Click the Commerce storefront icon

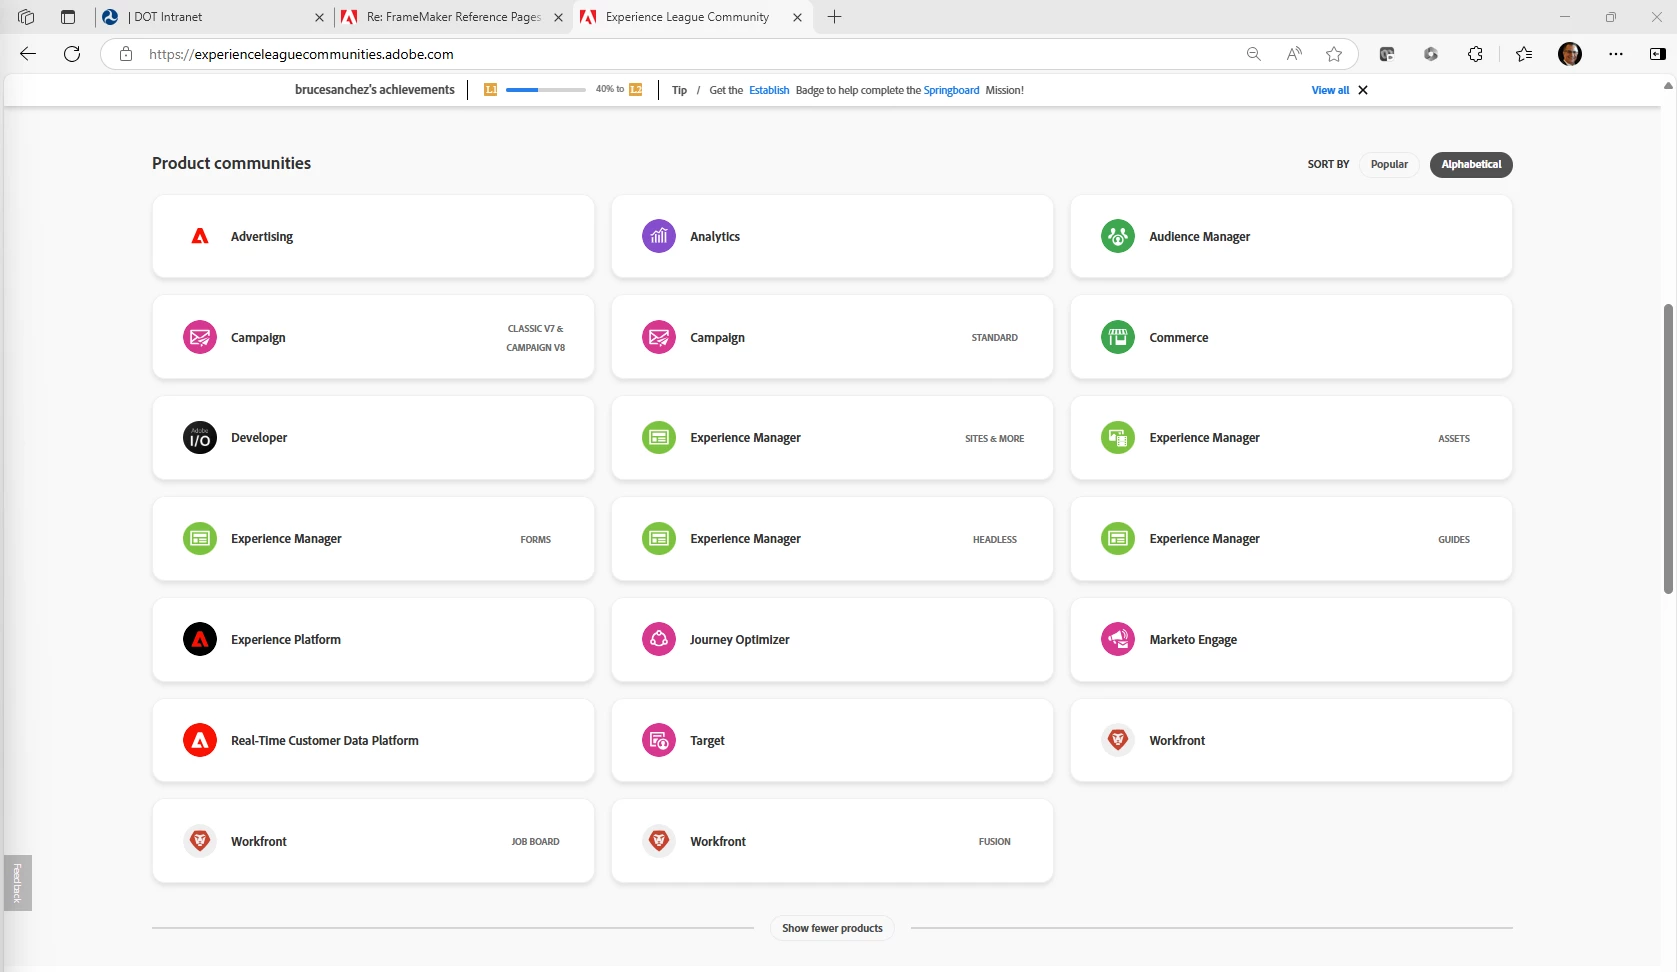click(x=1118, y=337)
